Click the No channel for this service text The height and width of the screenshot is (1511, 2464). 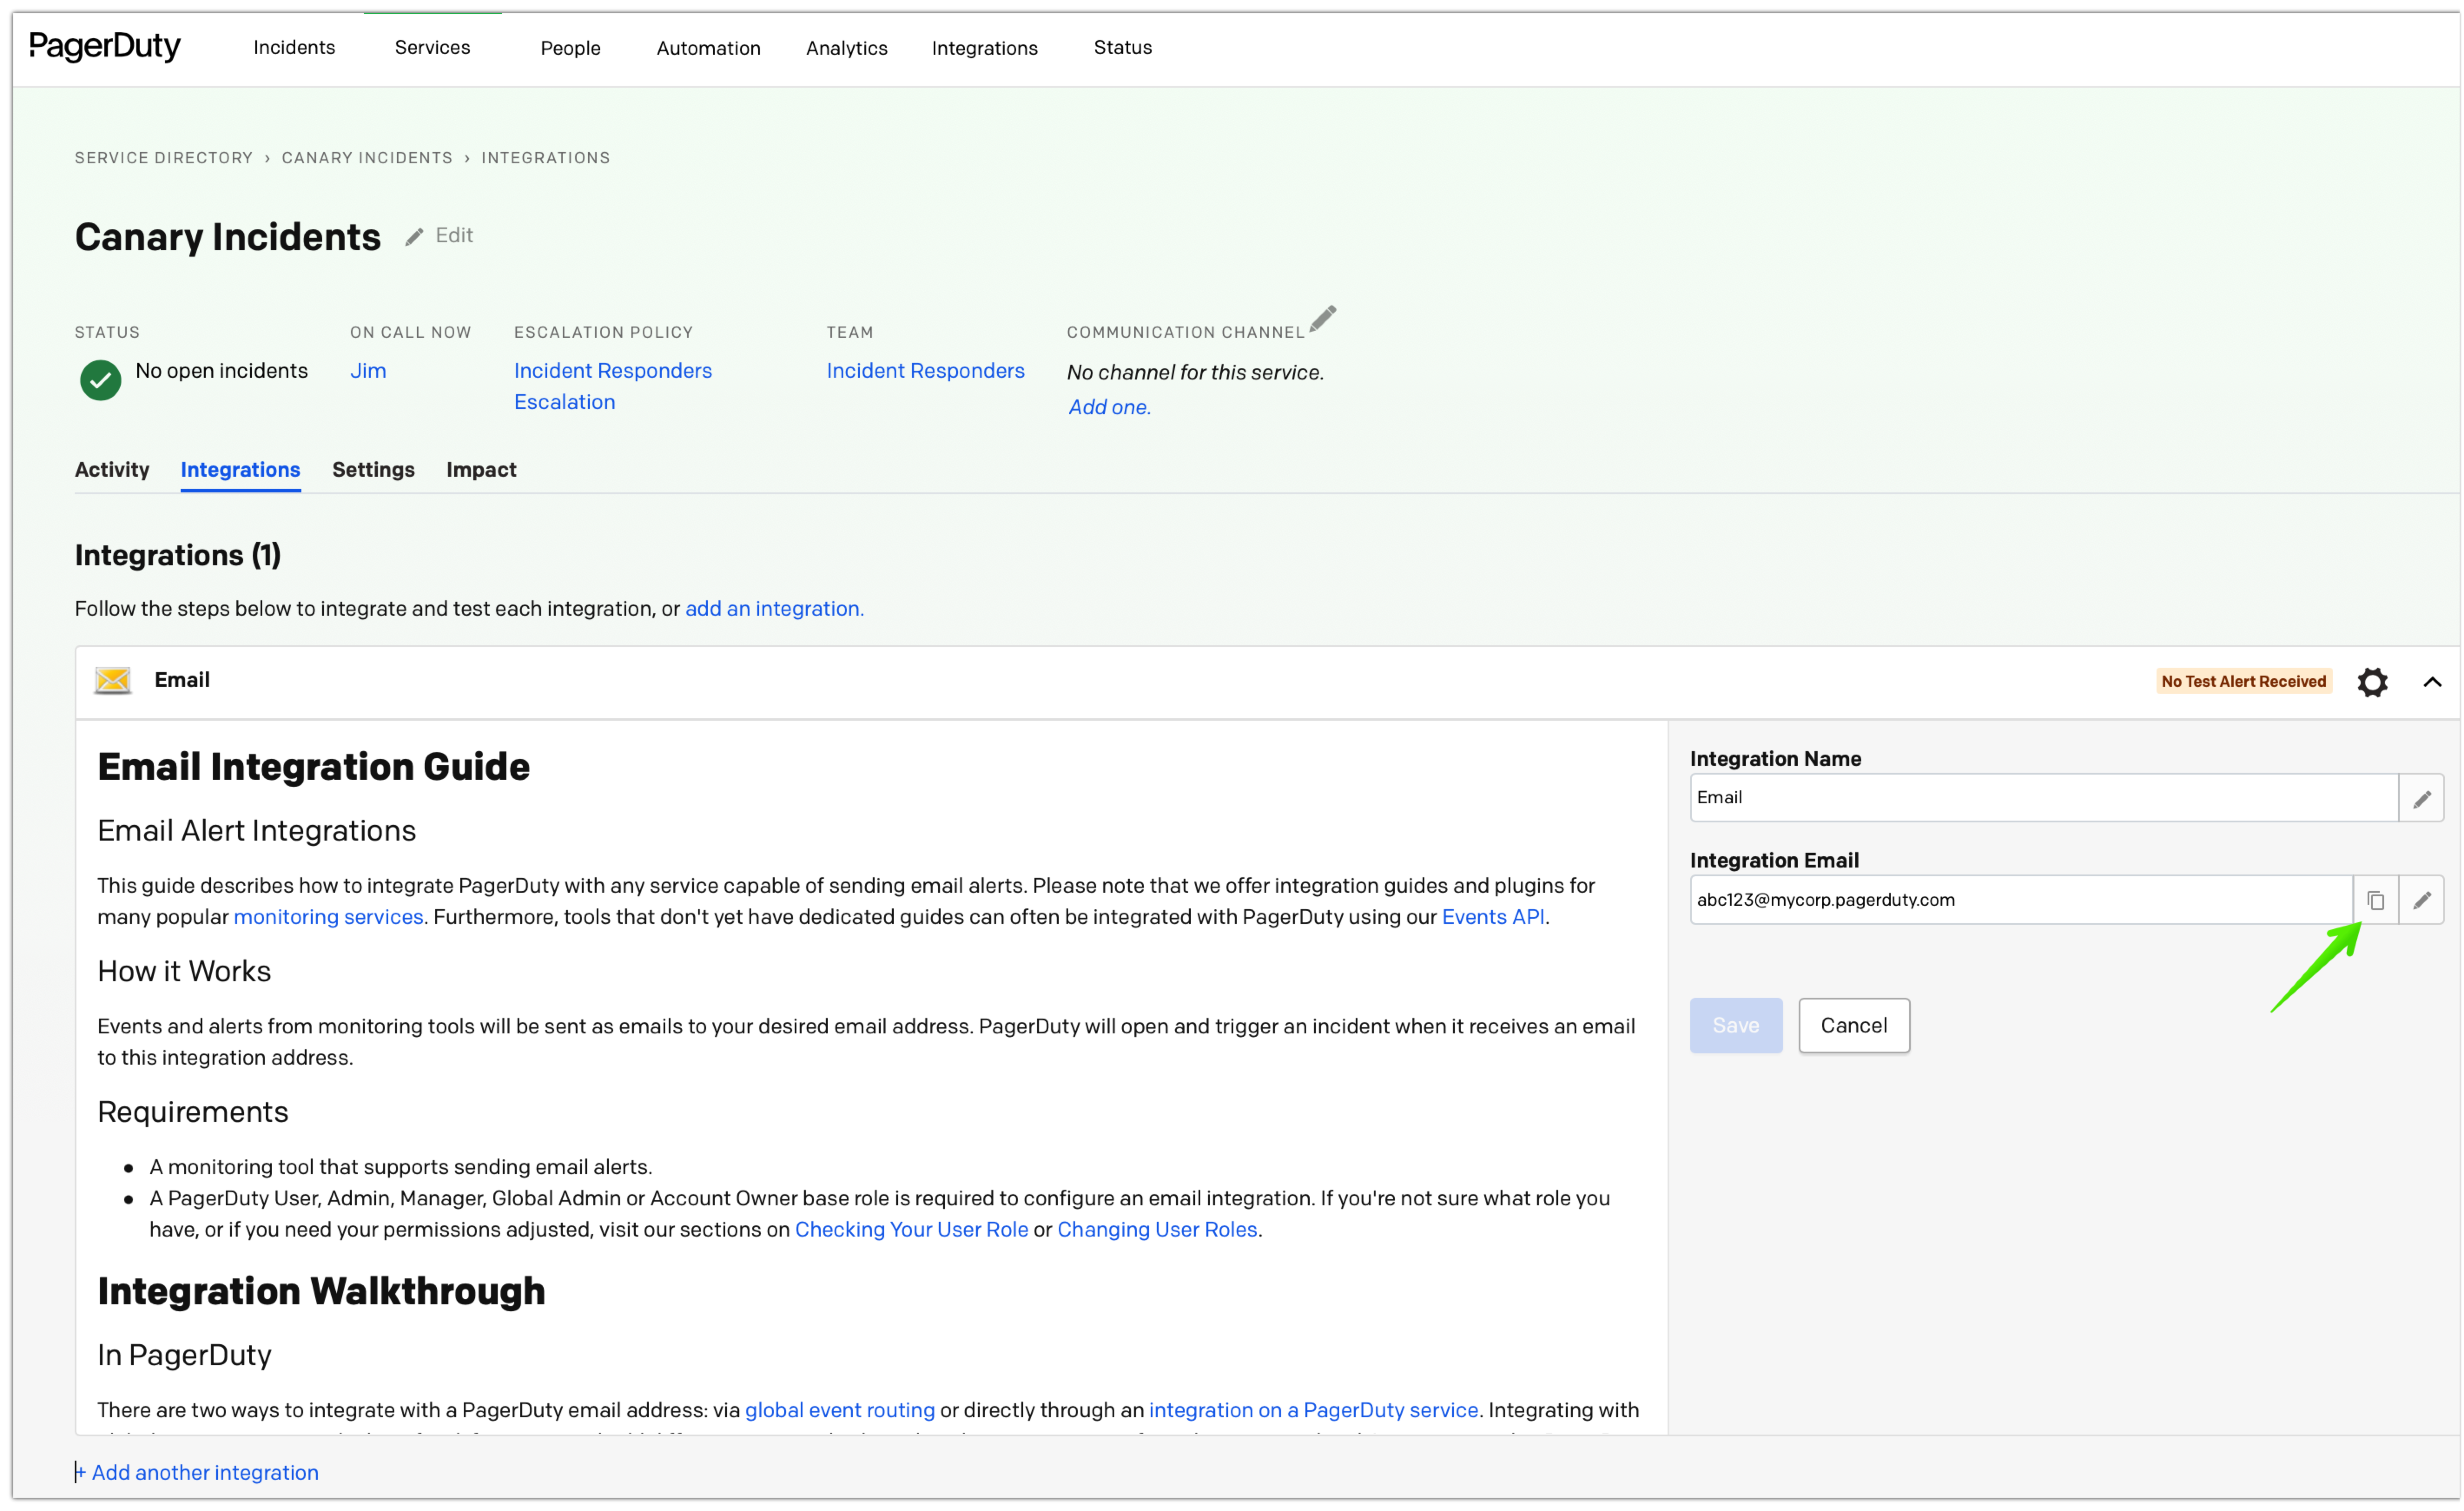pos(1195,372)
